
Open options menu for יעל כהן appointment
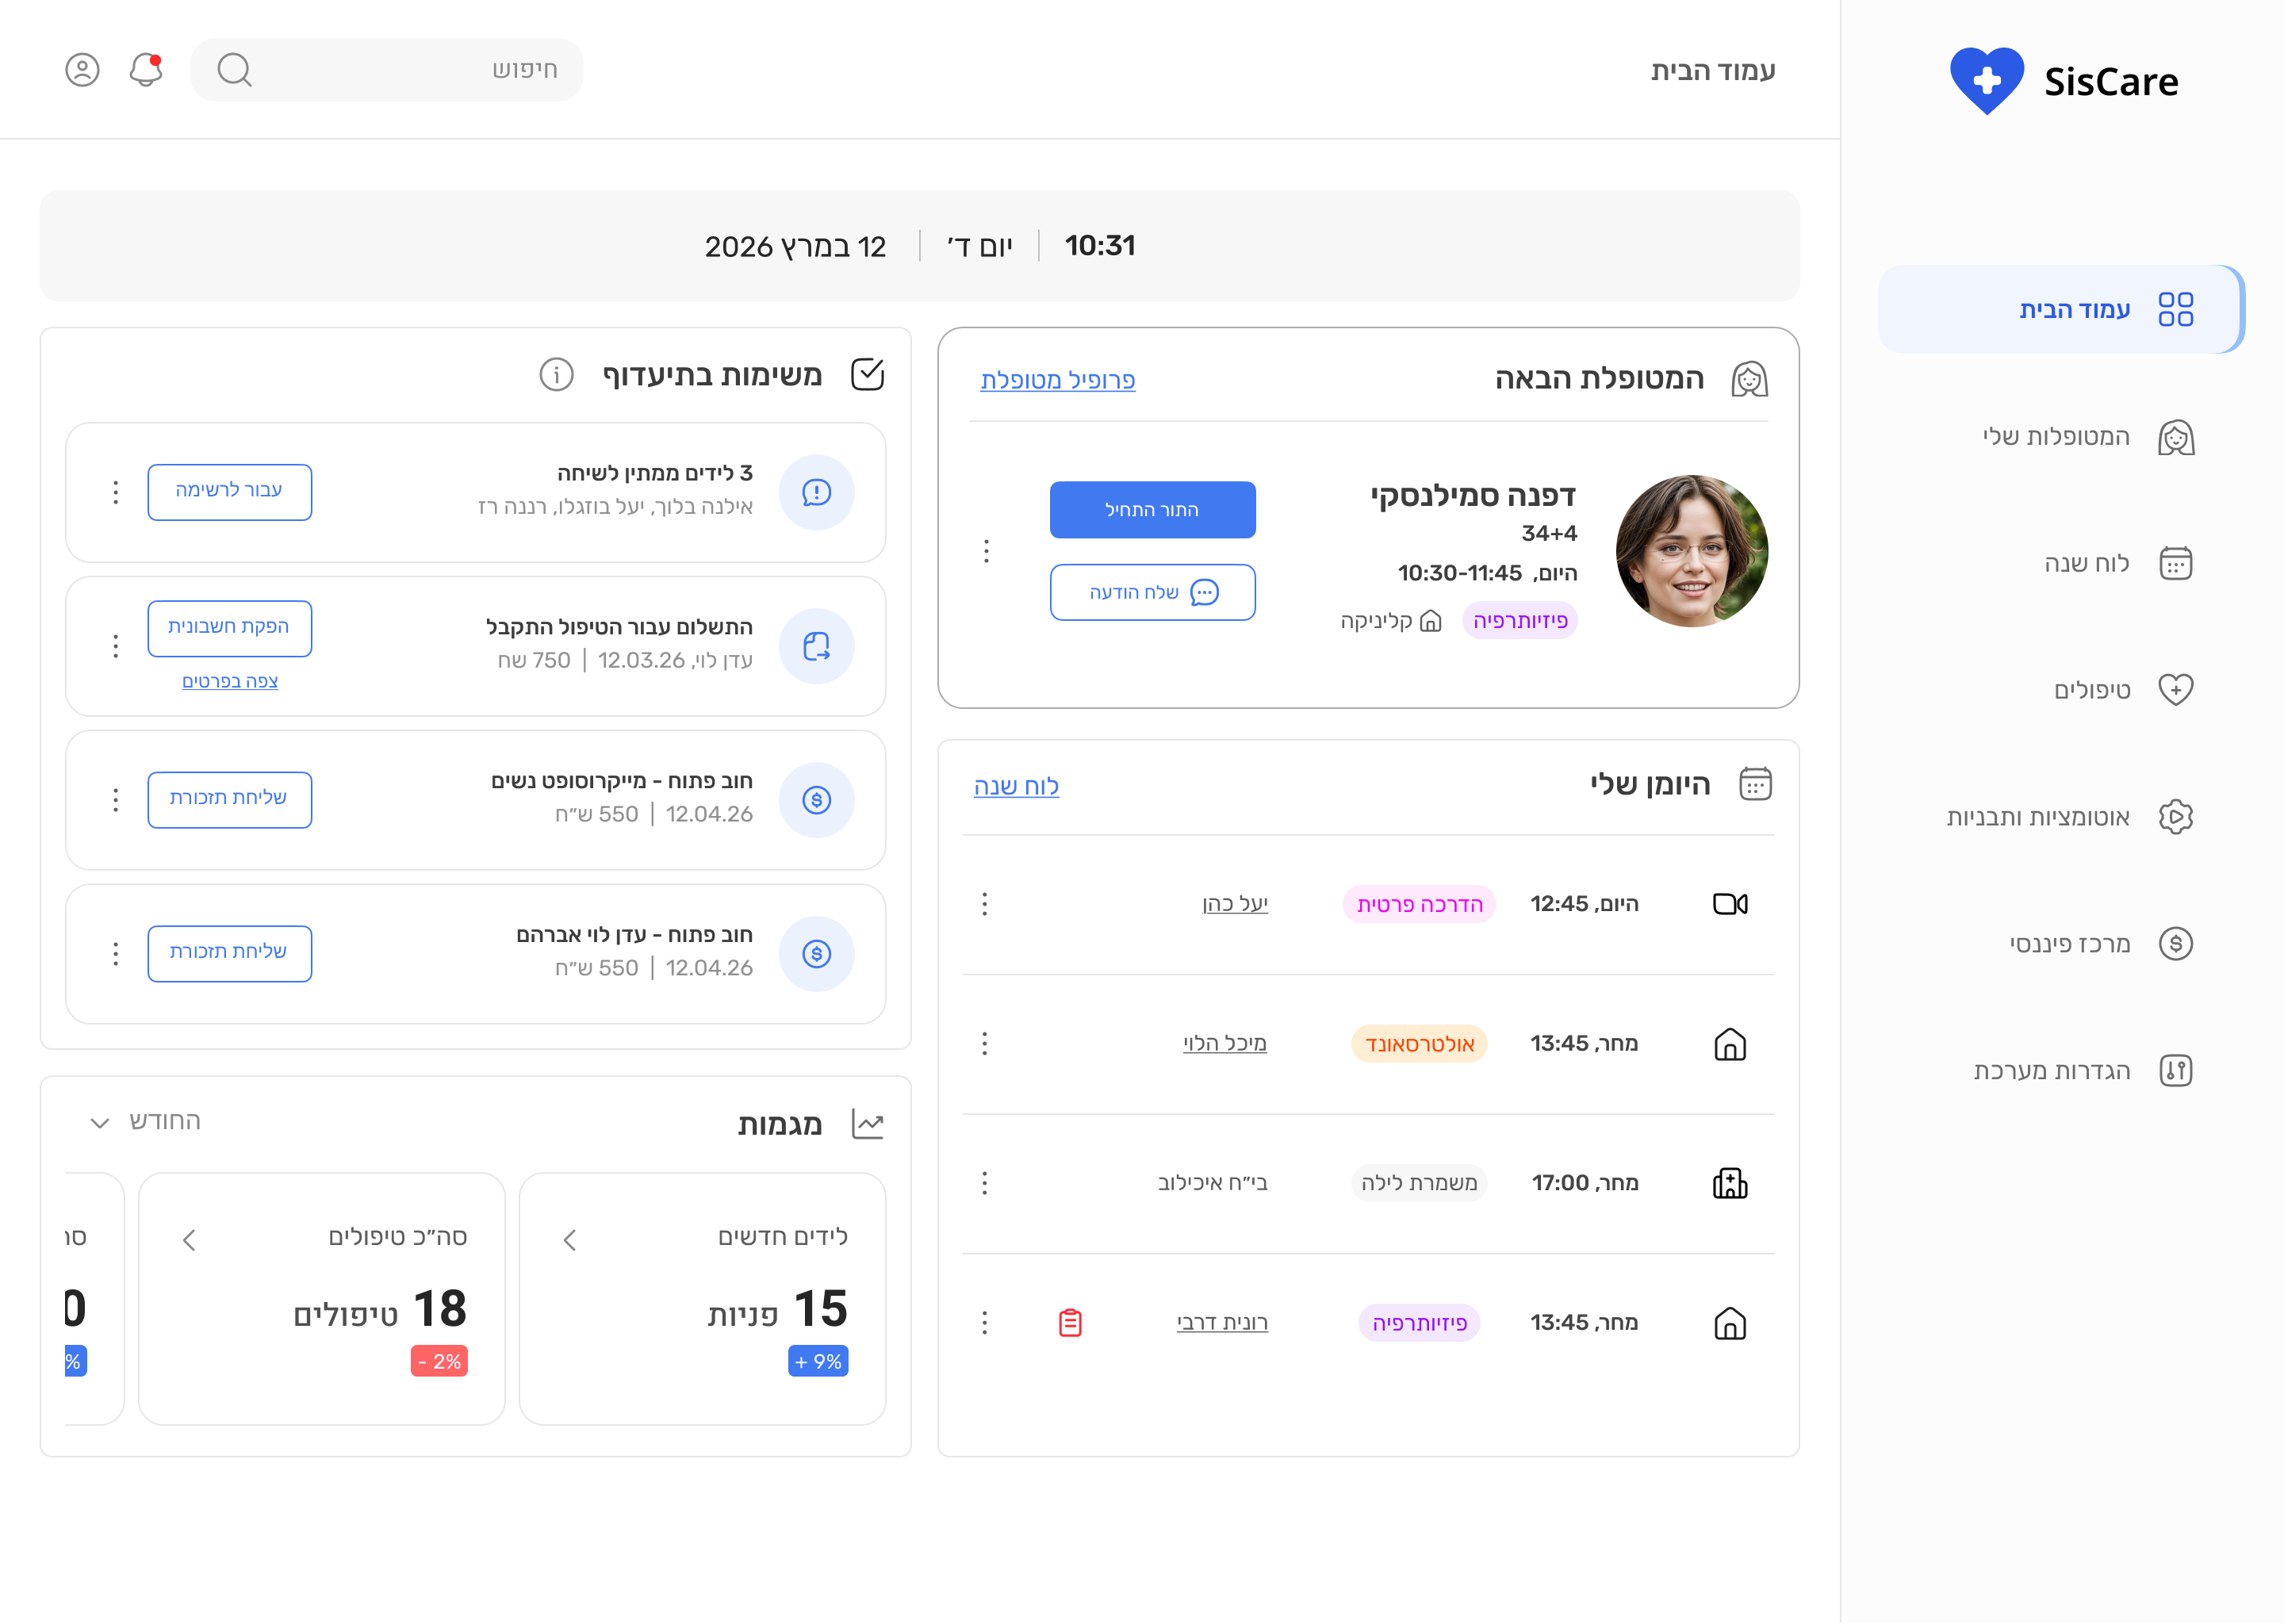click(x=985, y=904)
